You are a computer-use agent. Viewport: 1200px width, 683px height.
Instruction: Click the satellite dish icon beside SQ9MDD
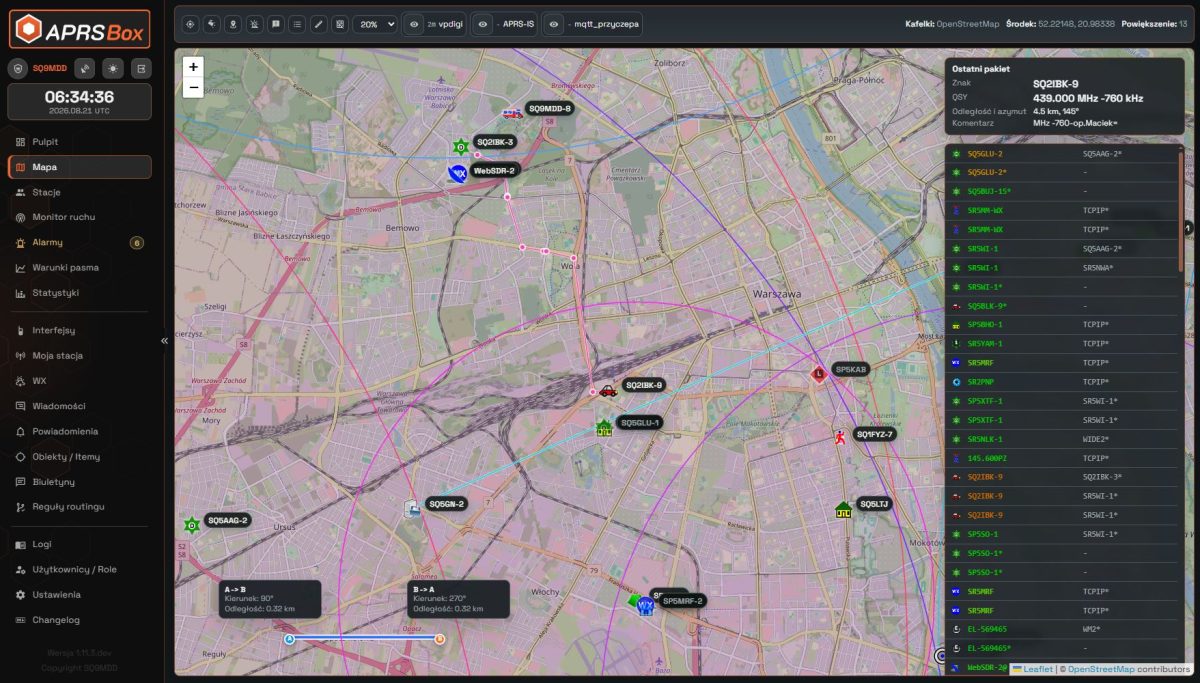86,68
